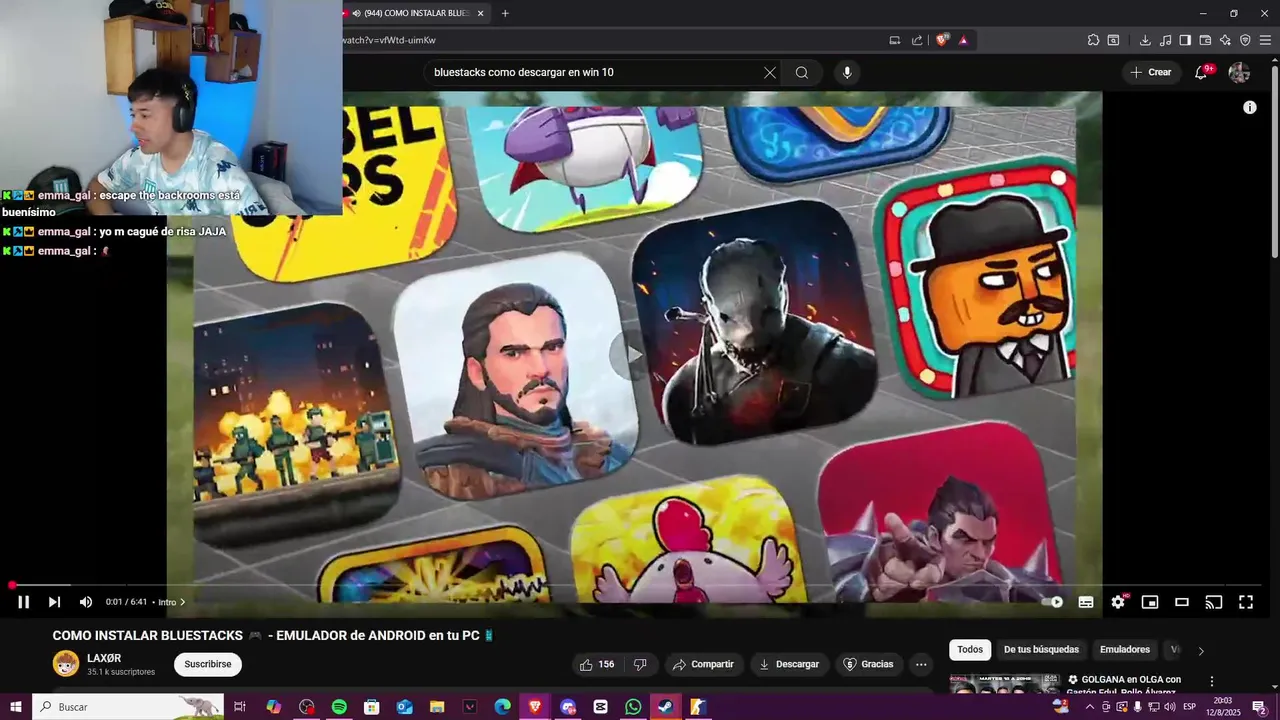Subscribe with the Suscribirse button
The height and width of the screenshot is (720, 1280).
(208, 664)
